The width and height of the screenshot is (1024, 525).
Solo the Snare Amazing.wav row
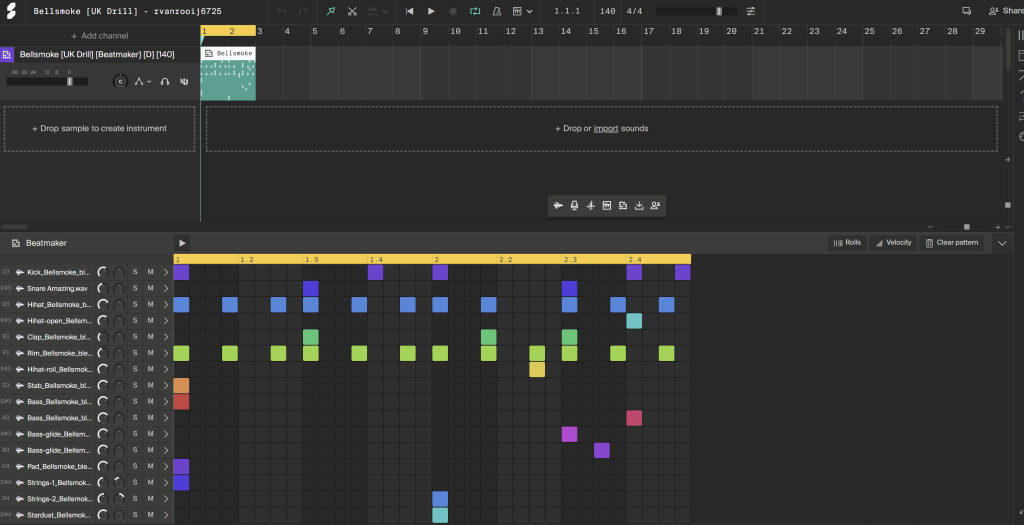[x=135, y=288]
